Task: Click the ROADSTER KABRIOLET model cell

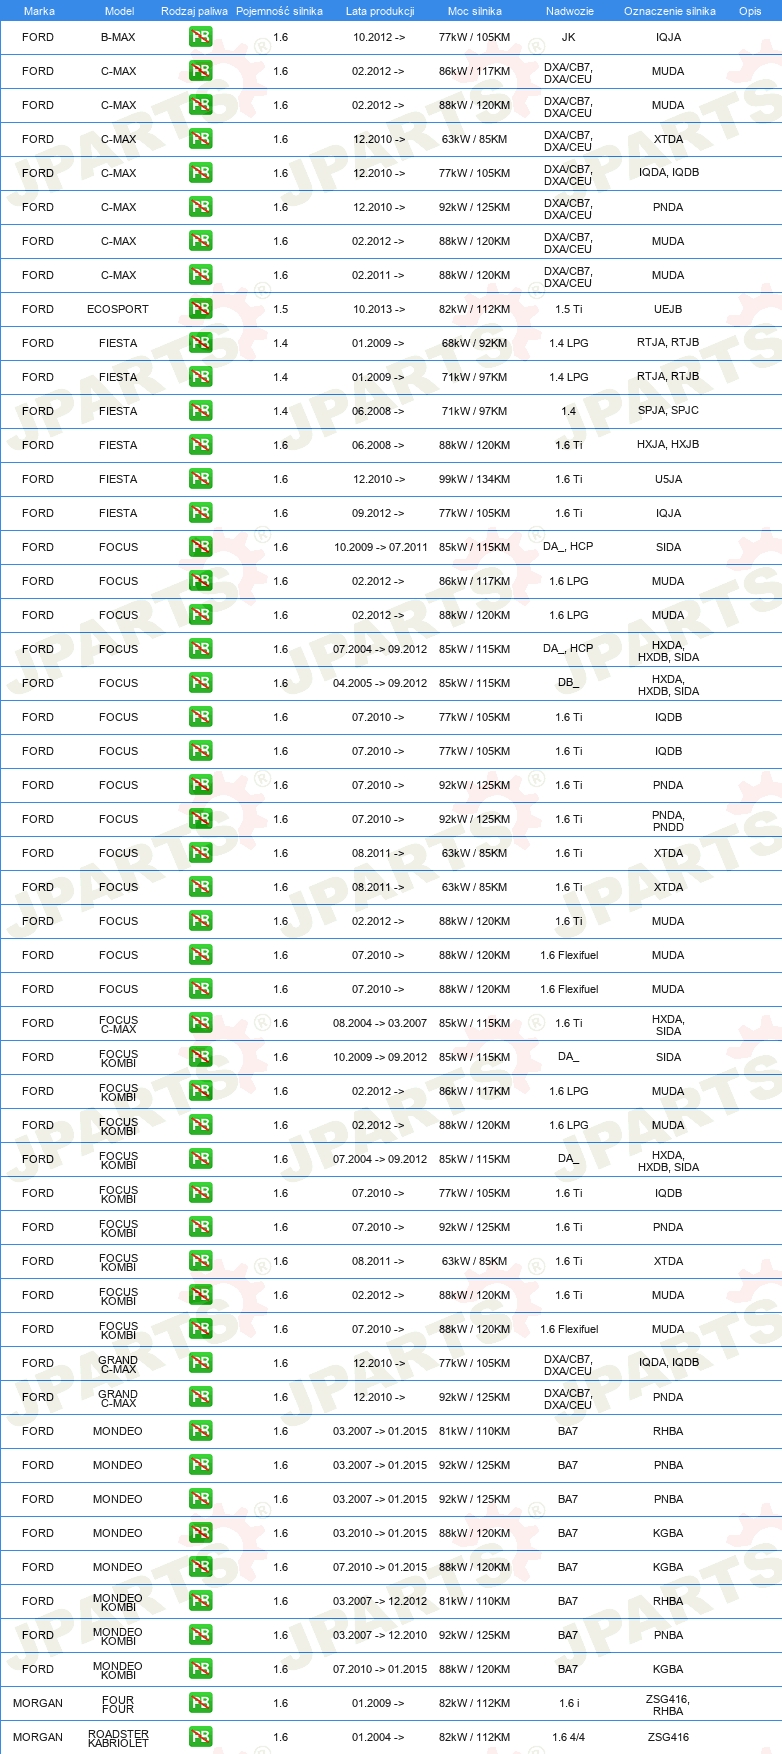Action: [118, 1738]
